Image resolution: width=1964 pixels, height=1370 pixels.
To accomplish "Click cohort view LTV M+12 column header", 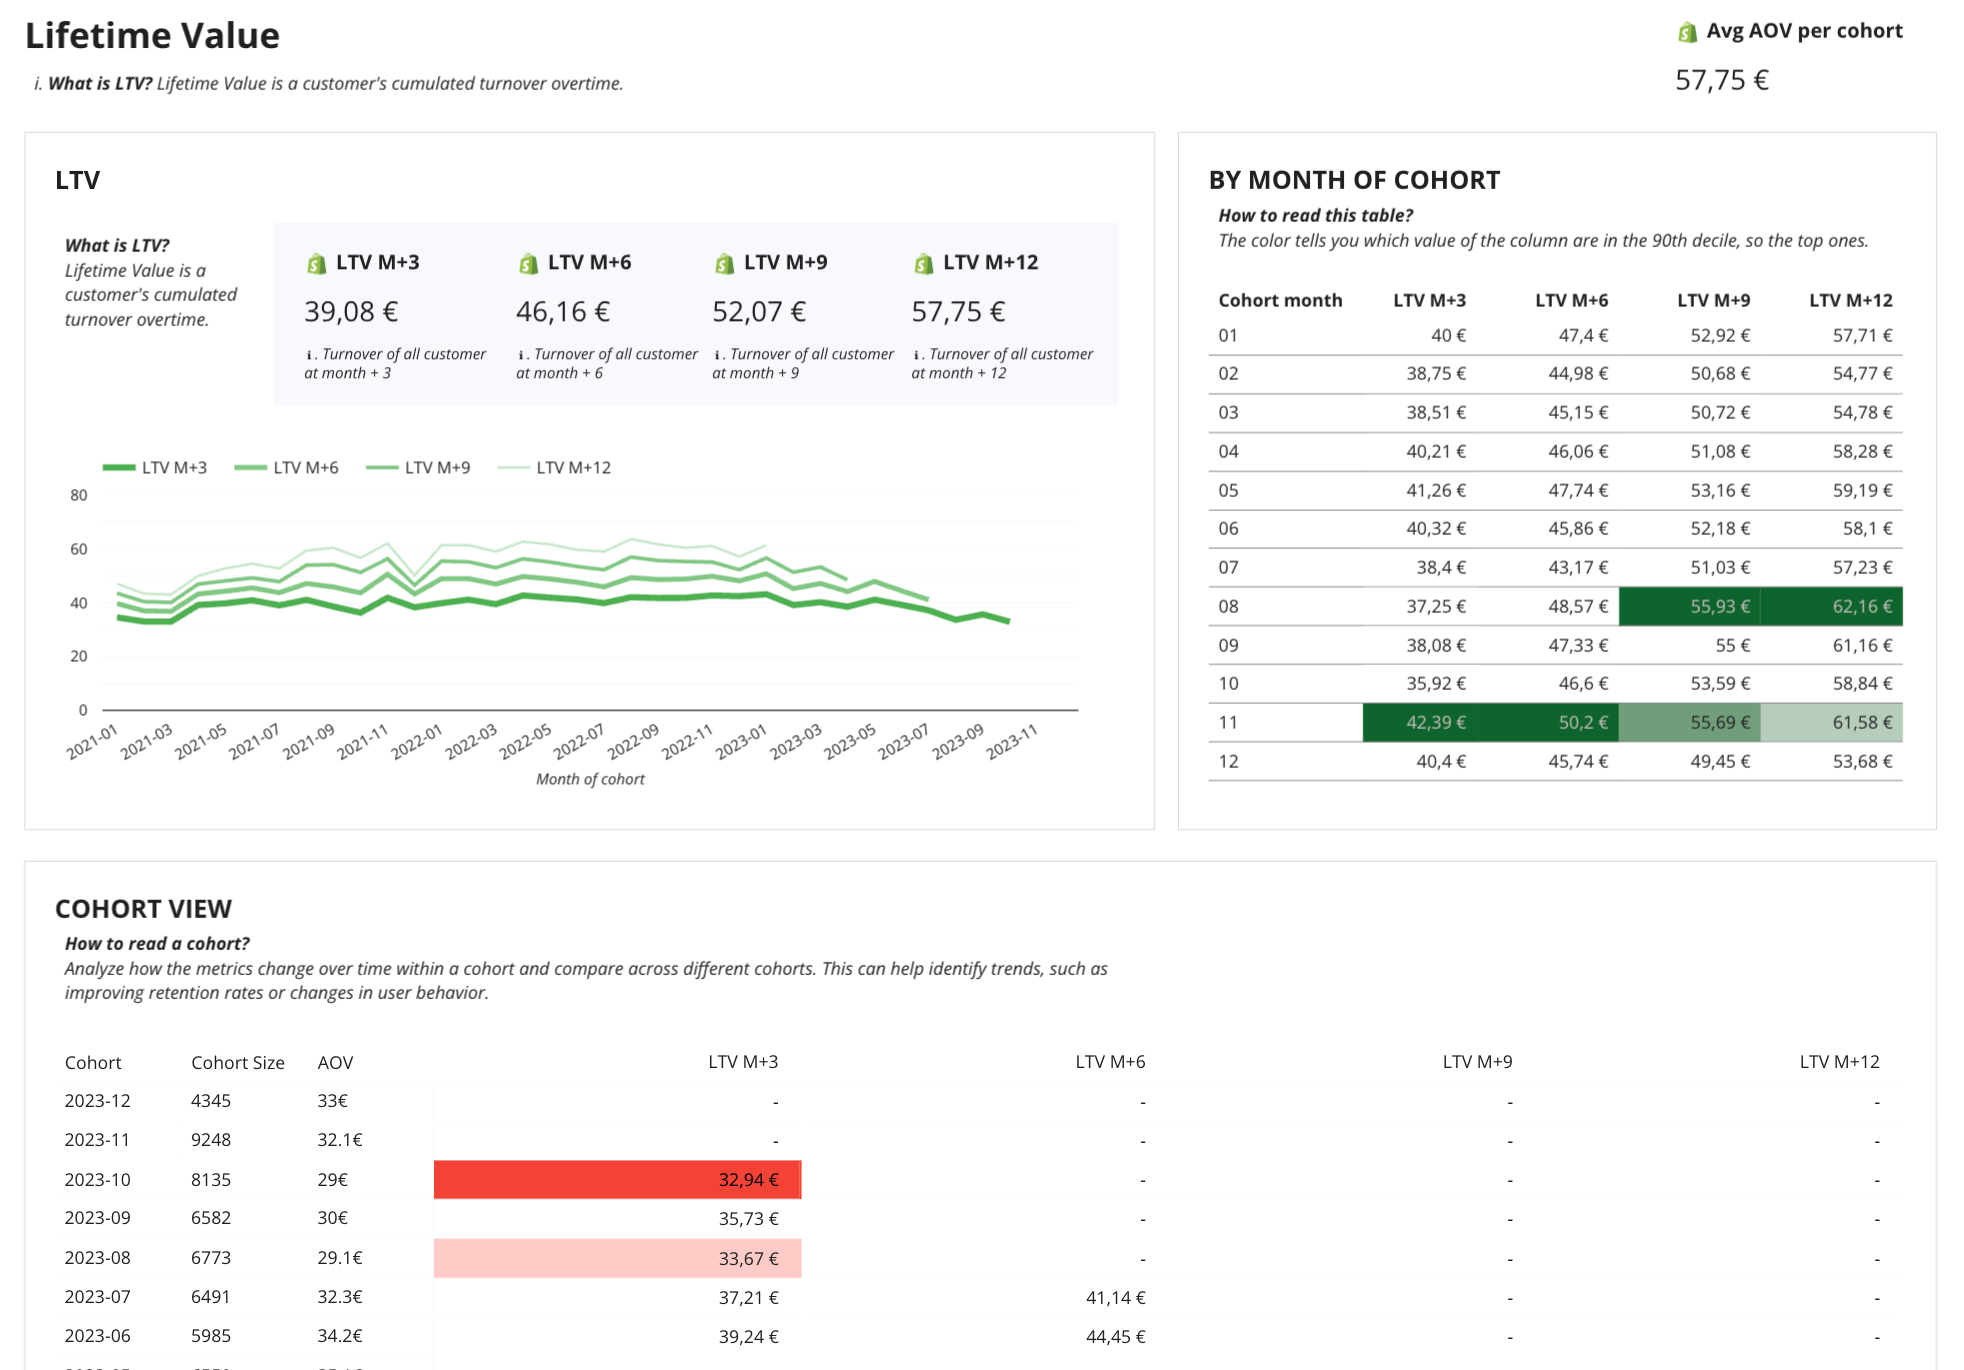I will point(1839,1061).
